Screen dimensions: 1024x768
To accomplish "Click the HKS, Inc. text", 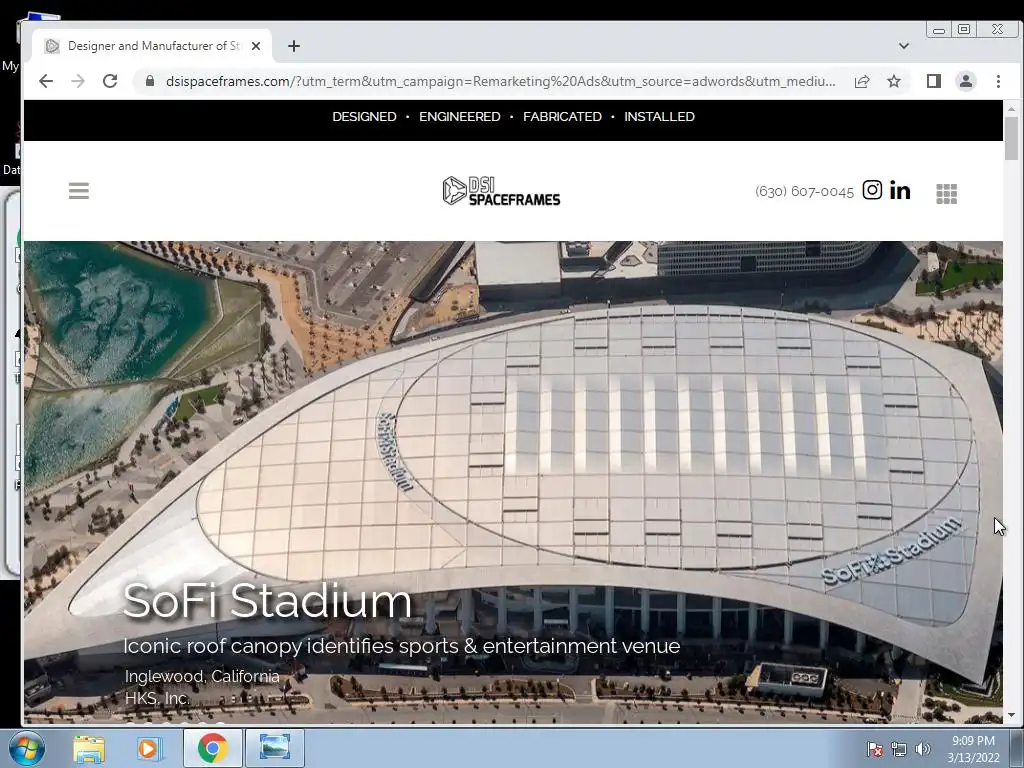I will click(x=157, y=698).
